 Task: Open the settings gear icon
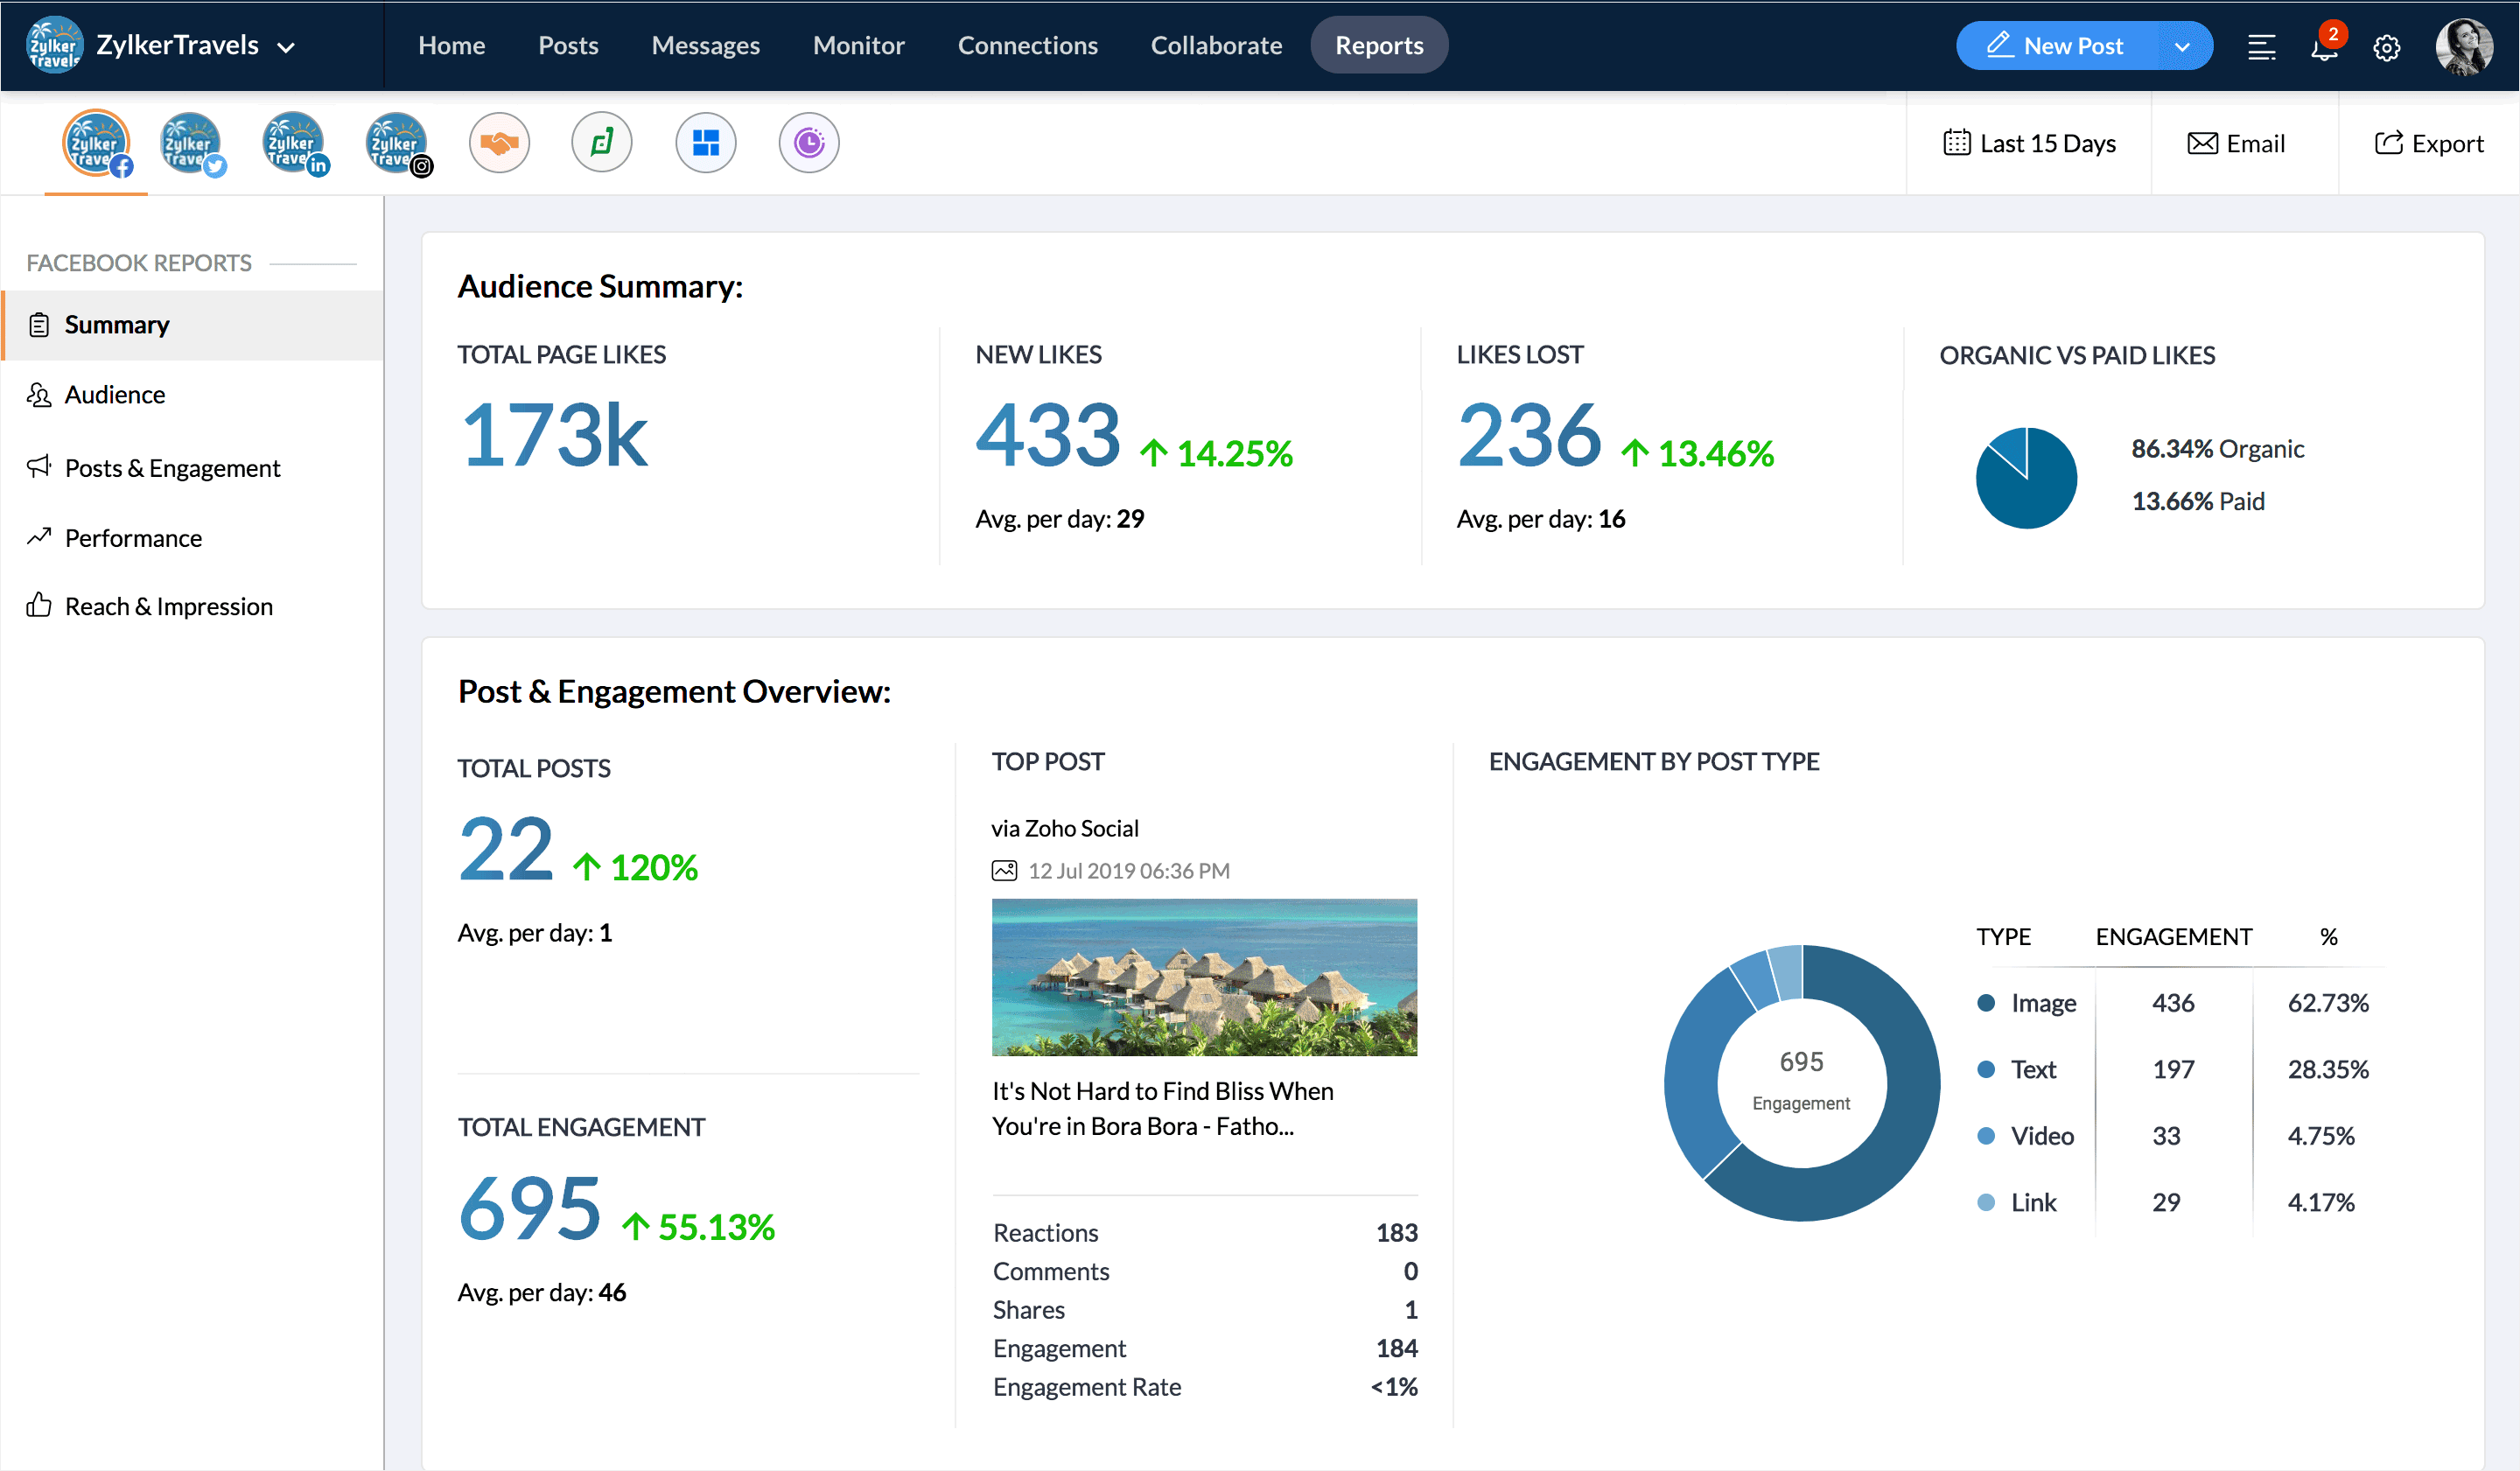(2386, 47)
